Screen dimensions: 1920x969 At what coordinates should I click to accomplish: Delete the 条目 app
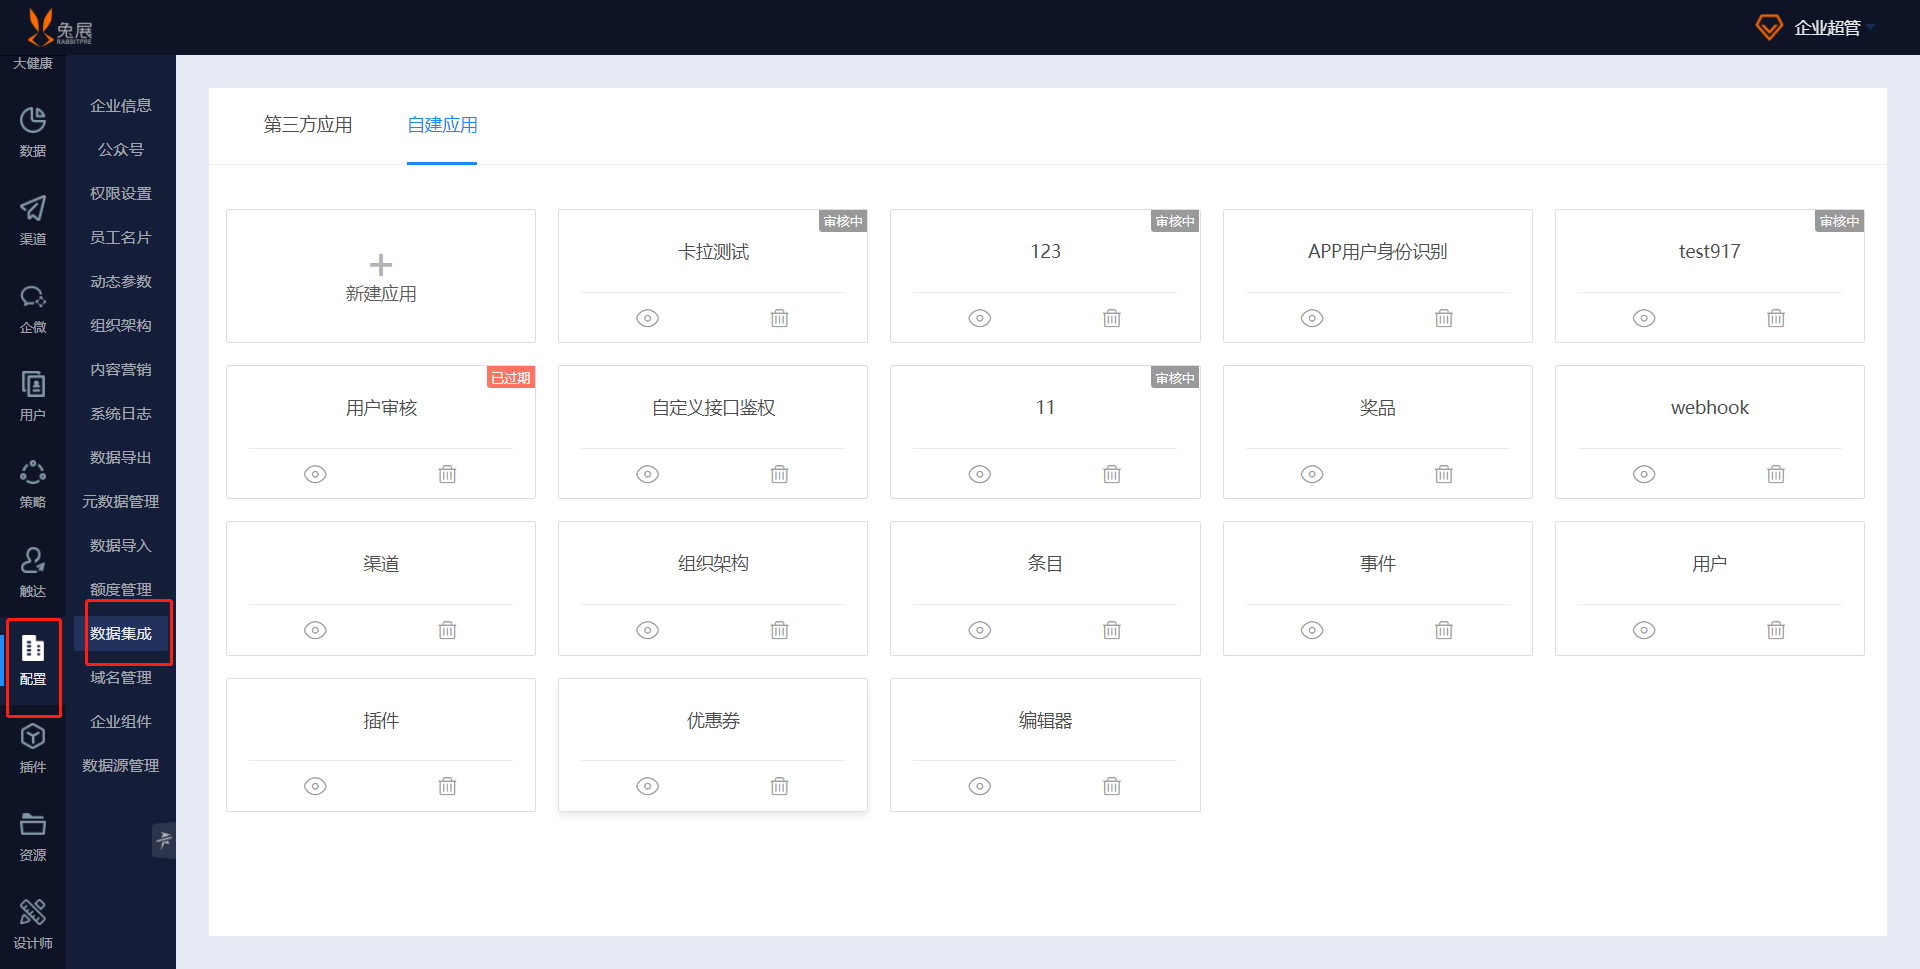1112,630
